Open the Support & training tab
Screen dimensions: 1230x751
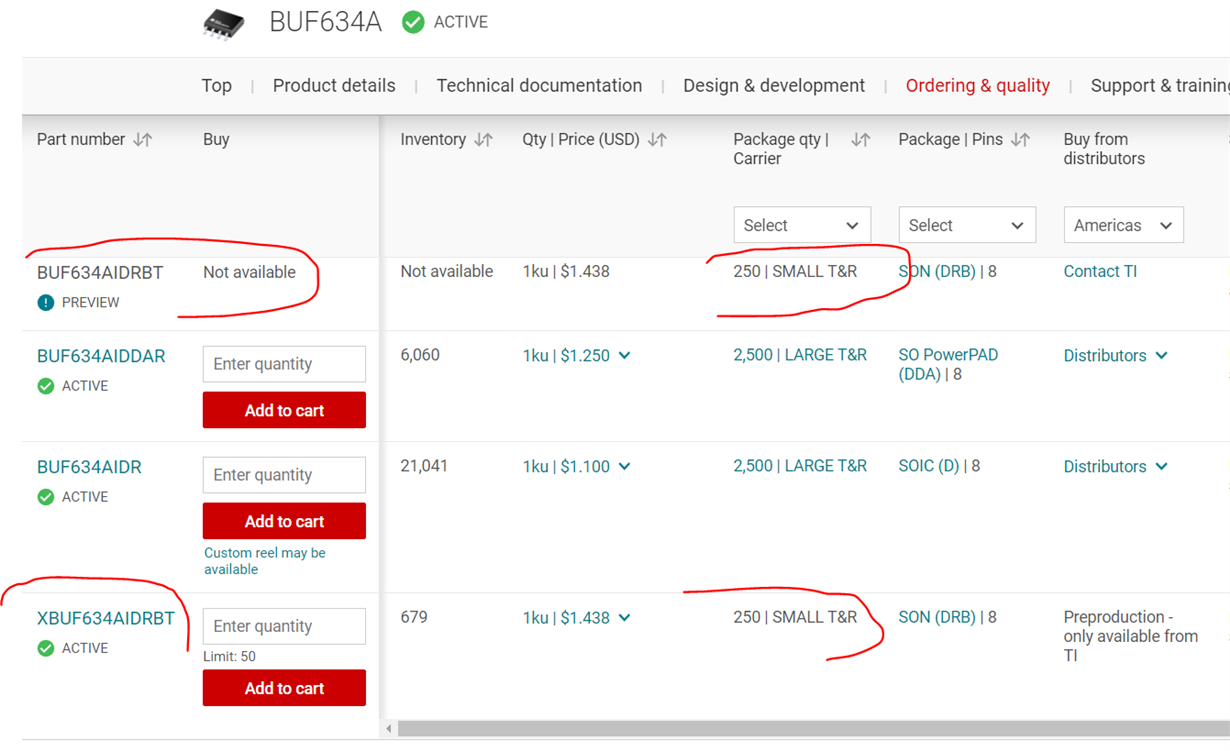point(1160,86)
